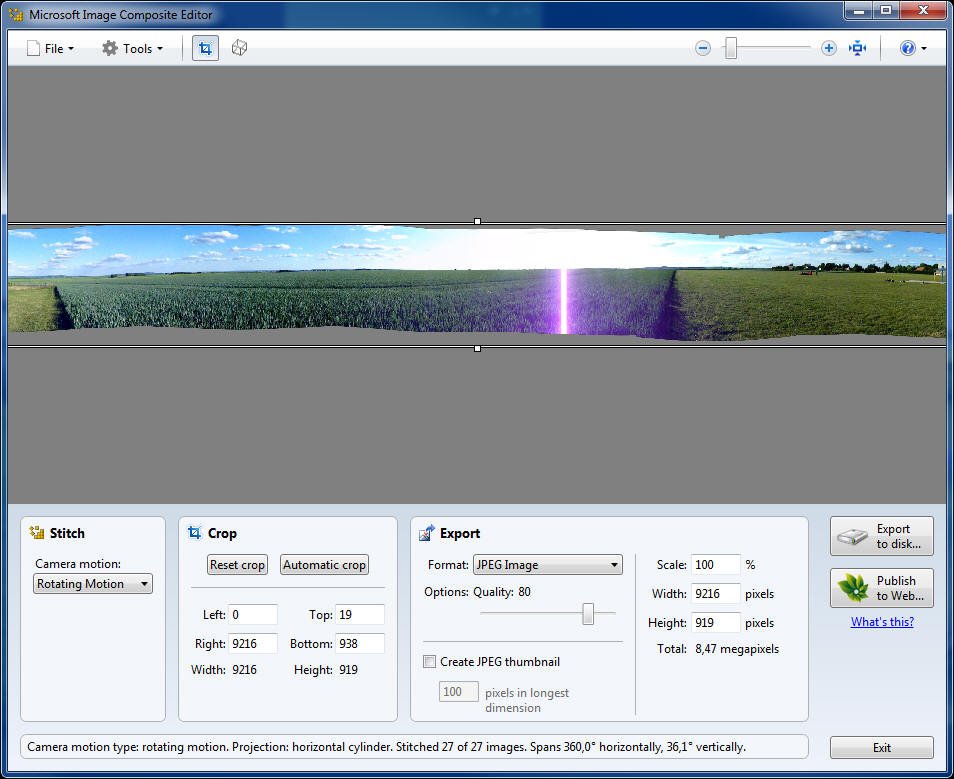Click the JPEG Quality slider handle
954x779 pixels.
588,614
